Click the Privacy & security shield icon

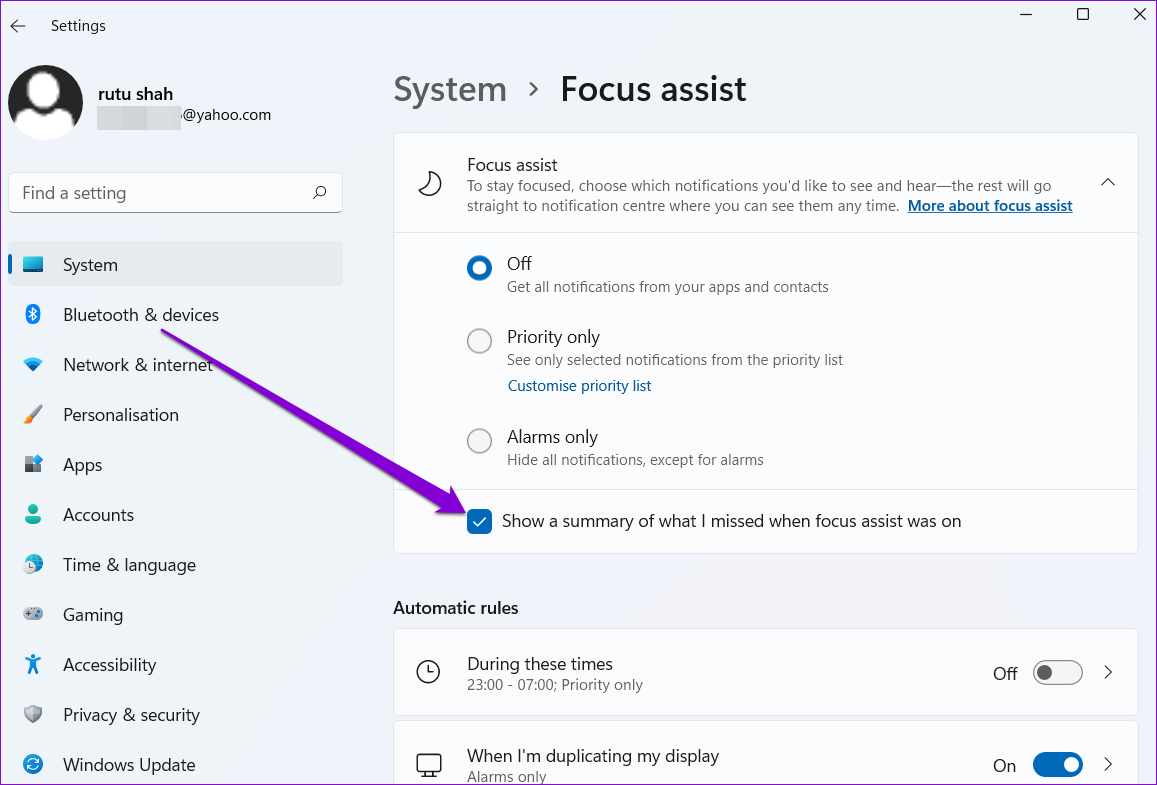[32, 714]
